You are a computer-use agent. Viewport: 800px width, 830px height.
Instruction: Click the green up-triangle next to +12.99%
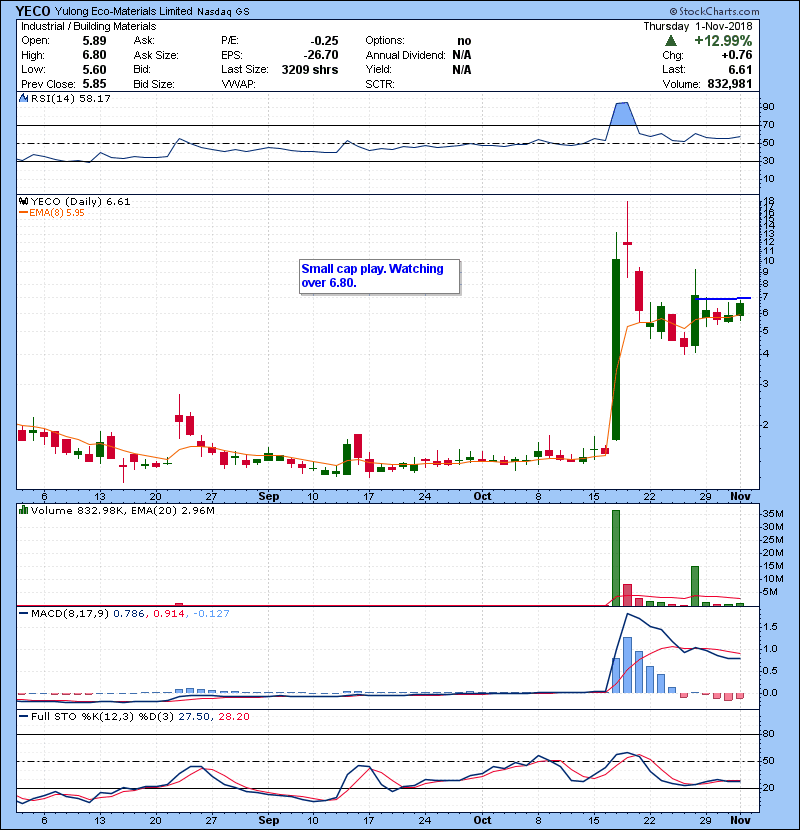pos(670,41)
